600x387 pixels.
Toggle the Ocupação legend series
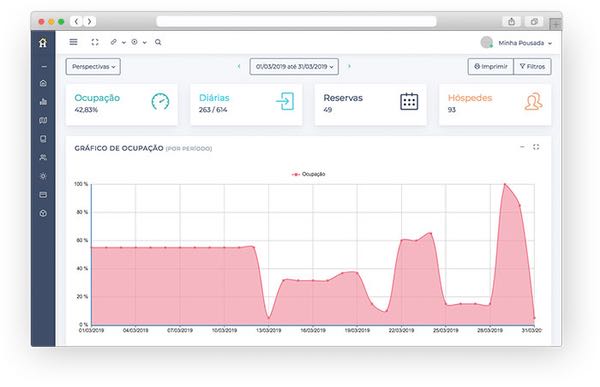[308, 174]
